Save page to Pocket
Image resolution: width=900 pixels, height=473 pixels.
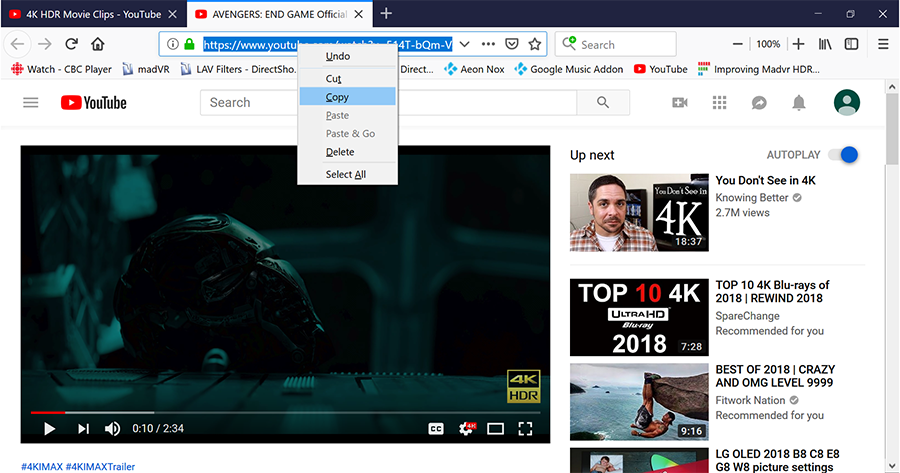coord(511,44)
